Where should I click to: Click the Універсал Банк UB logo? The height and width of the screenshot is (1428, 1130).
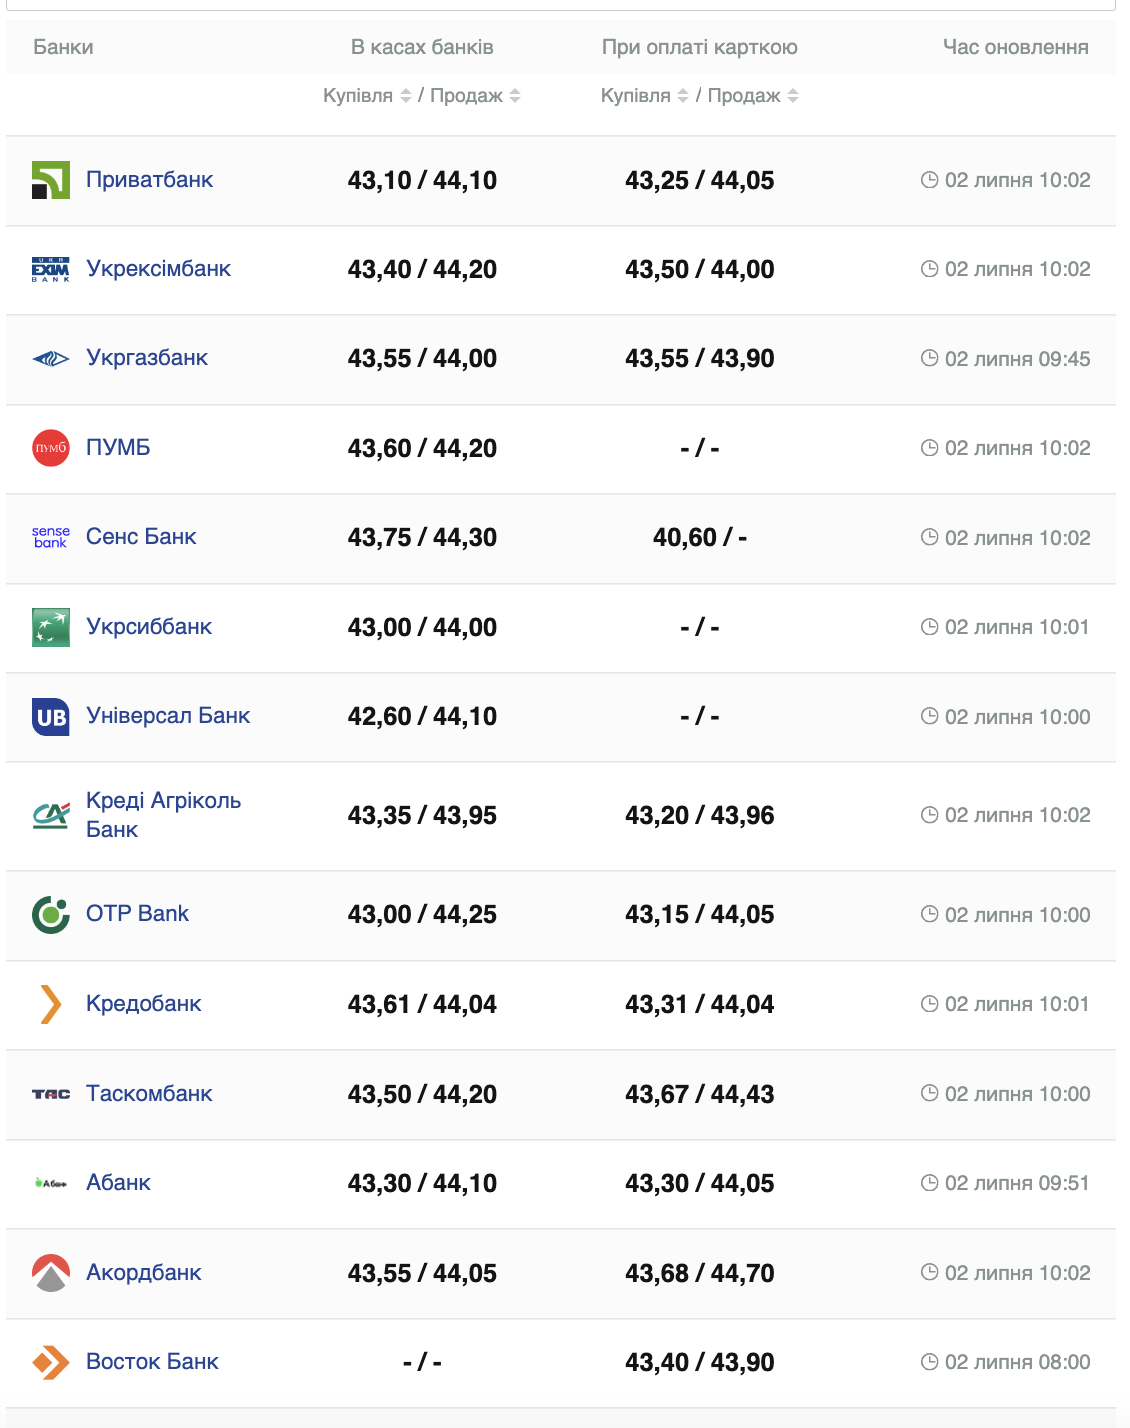coord(51,717)
